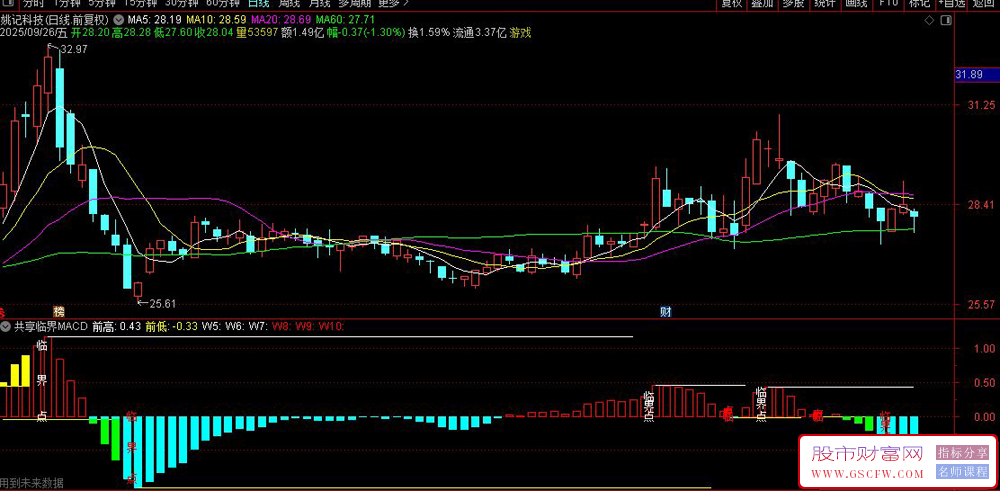1000x491 pixels.
Task: Click the 榜 marker on the time axis
Action: click(x=59, y=312)
